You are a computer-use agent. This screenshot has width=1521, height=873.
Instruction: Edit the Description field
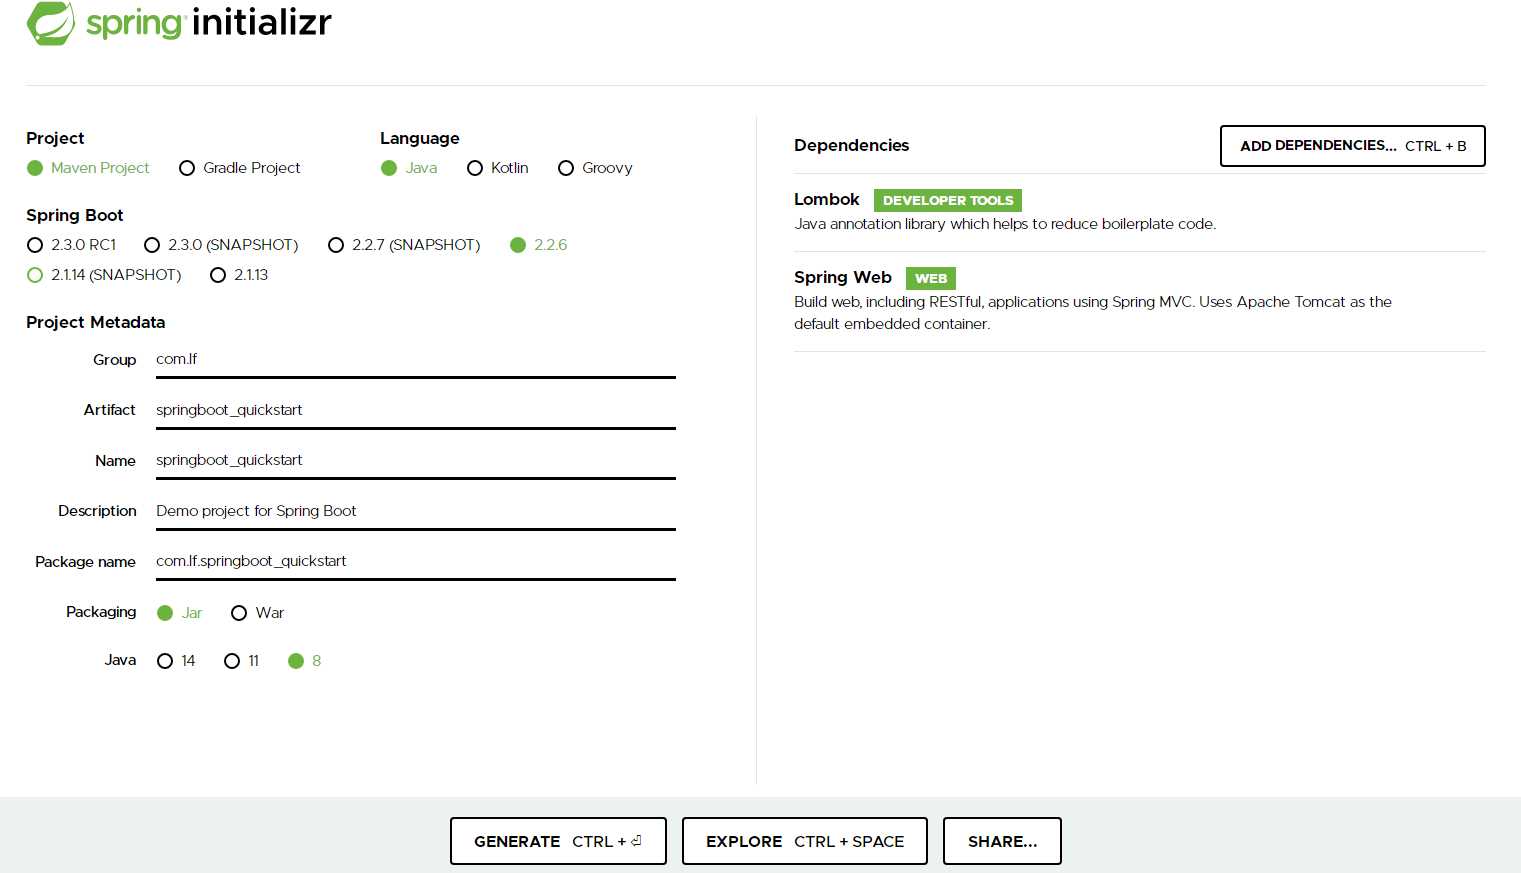(416, 512)
